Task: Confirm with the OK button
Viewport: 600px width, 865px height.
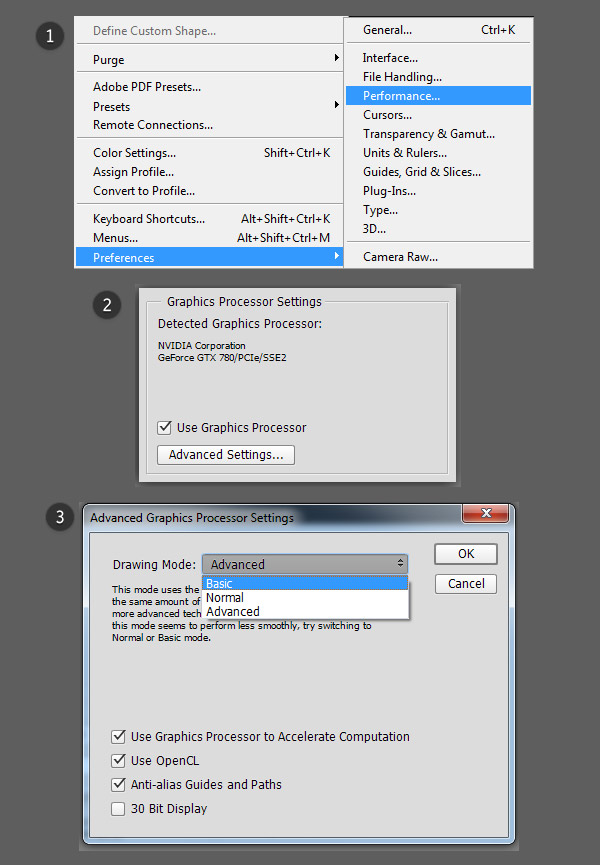Action: pos(466,554)
